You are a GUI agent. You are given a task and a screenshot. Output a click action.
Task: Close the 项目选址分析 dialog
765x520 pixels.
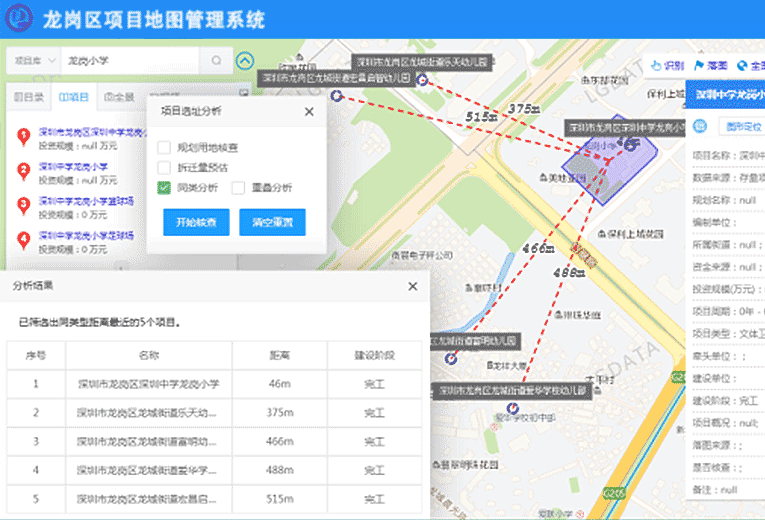pyautogui.click(x=309, y=112)
